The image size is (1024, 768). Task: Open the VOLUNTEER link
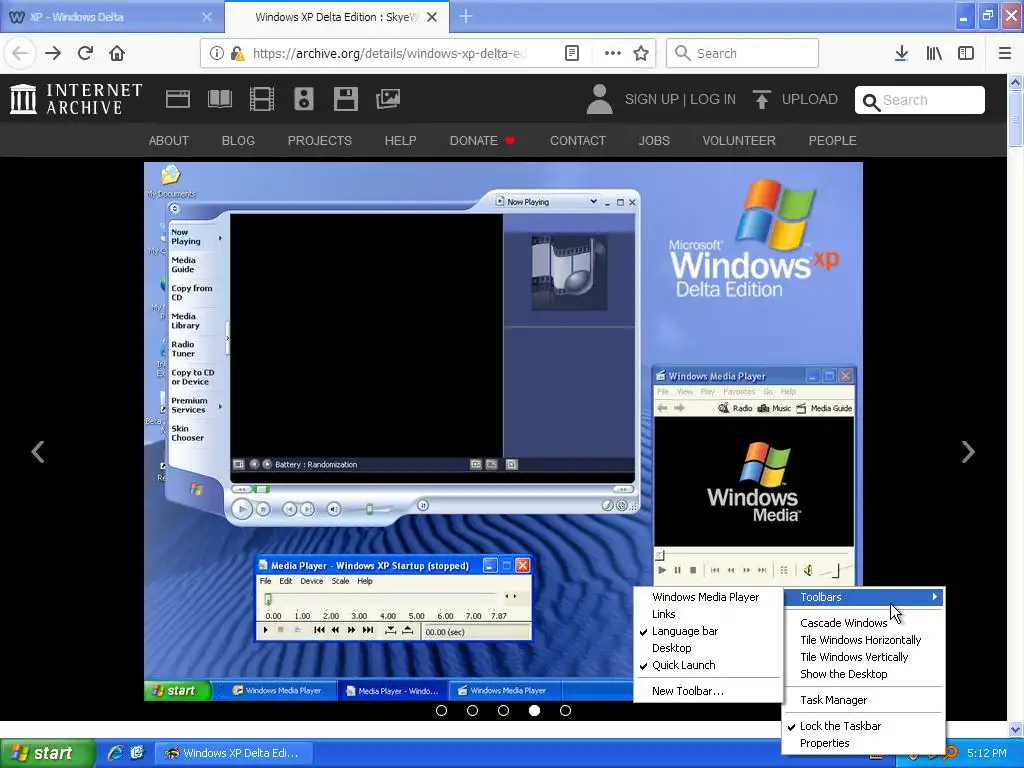click(739, 140)
